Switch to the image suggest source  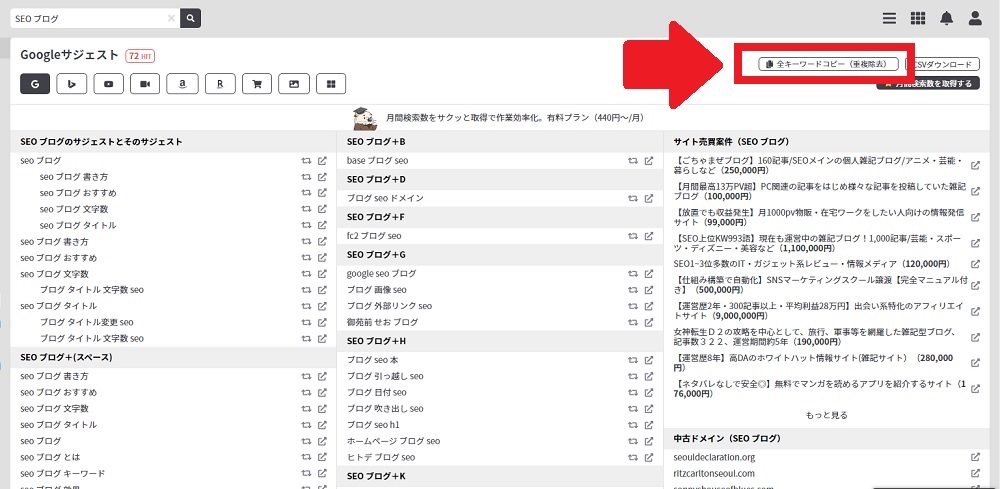294,84
